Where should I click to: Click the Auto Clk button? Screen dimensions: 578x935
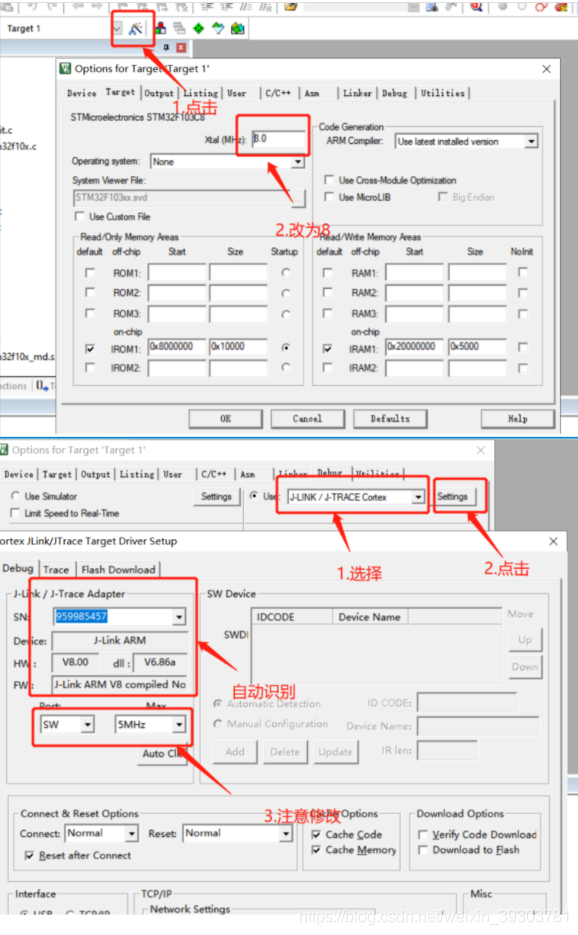[162, 753]
